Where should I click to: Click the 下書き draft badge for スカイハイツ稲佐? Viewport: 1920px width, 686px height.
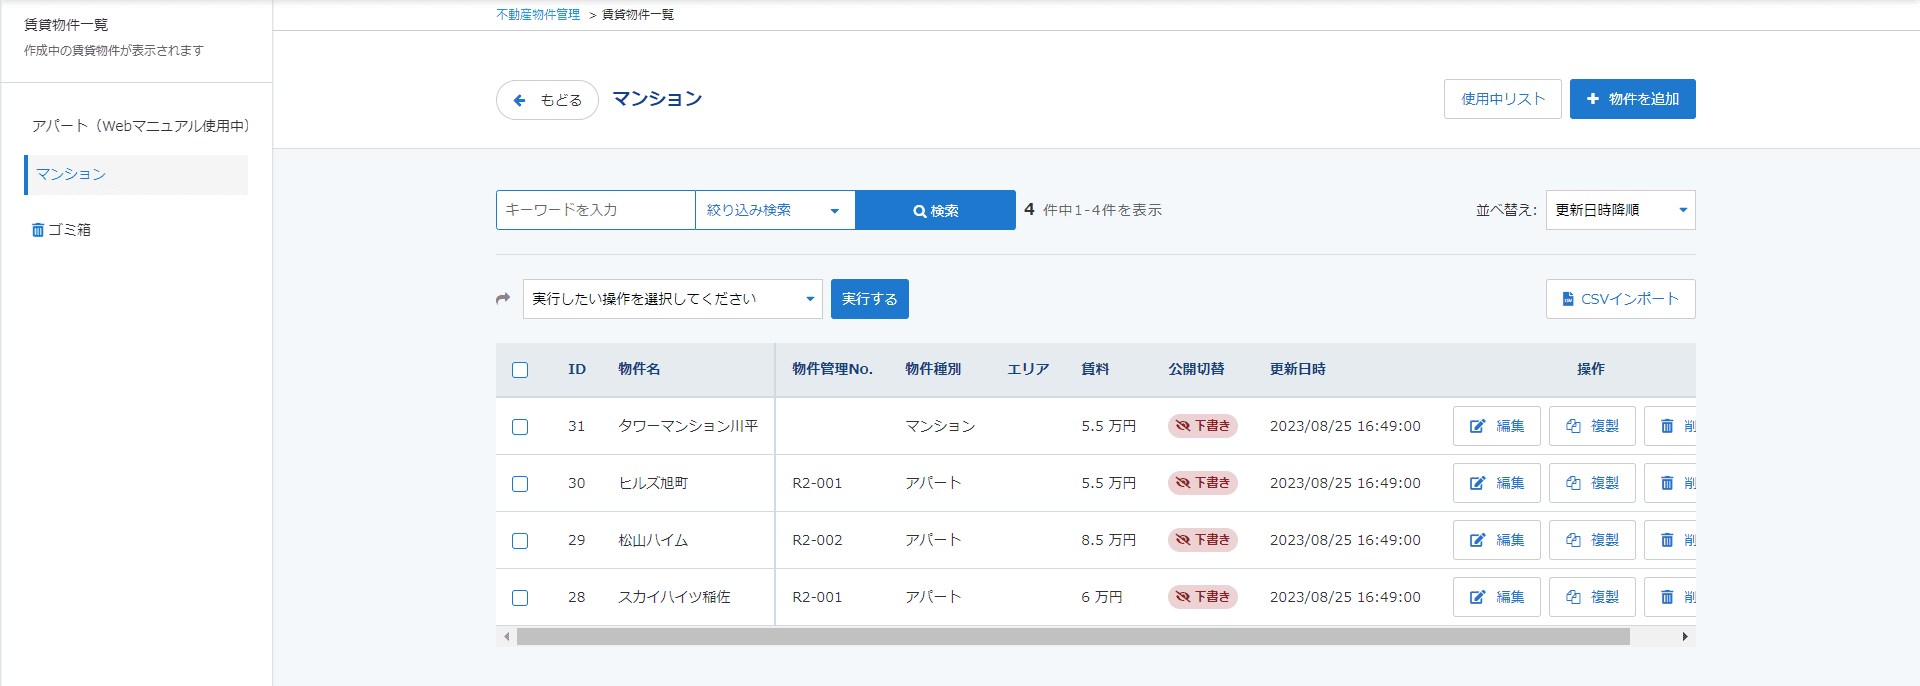click(1203, 597)
